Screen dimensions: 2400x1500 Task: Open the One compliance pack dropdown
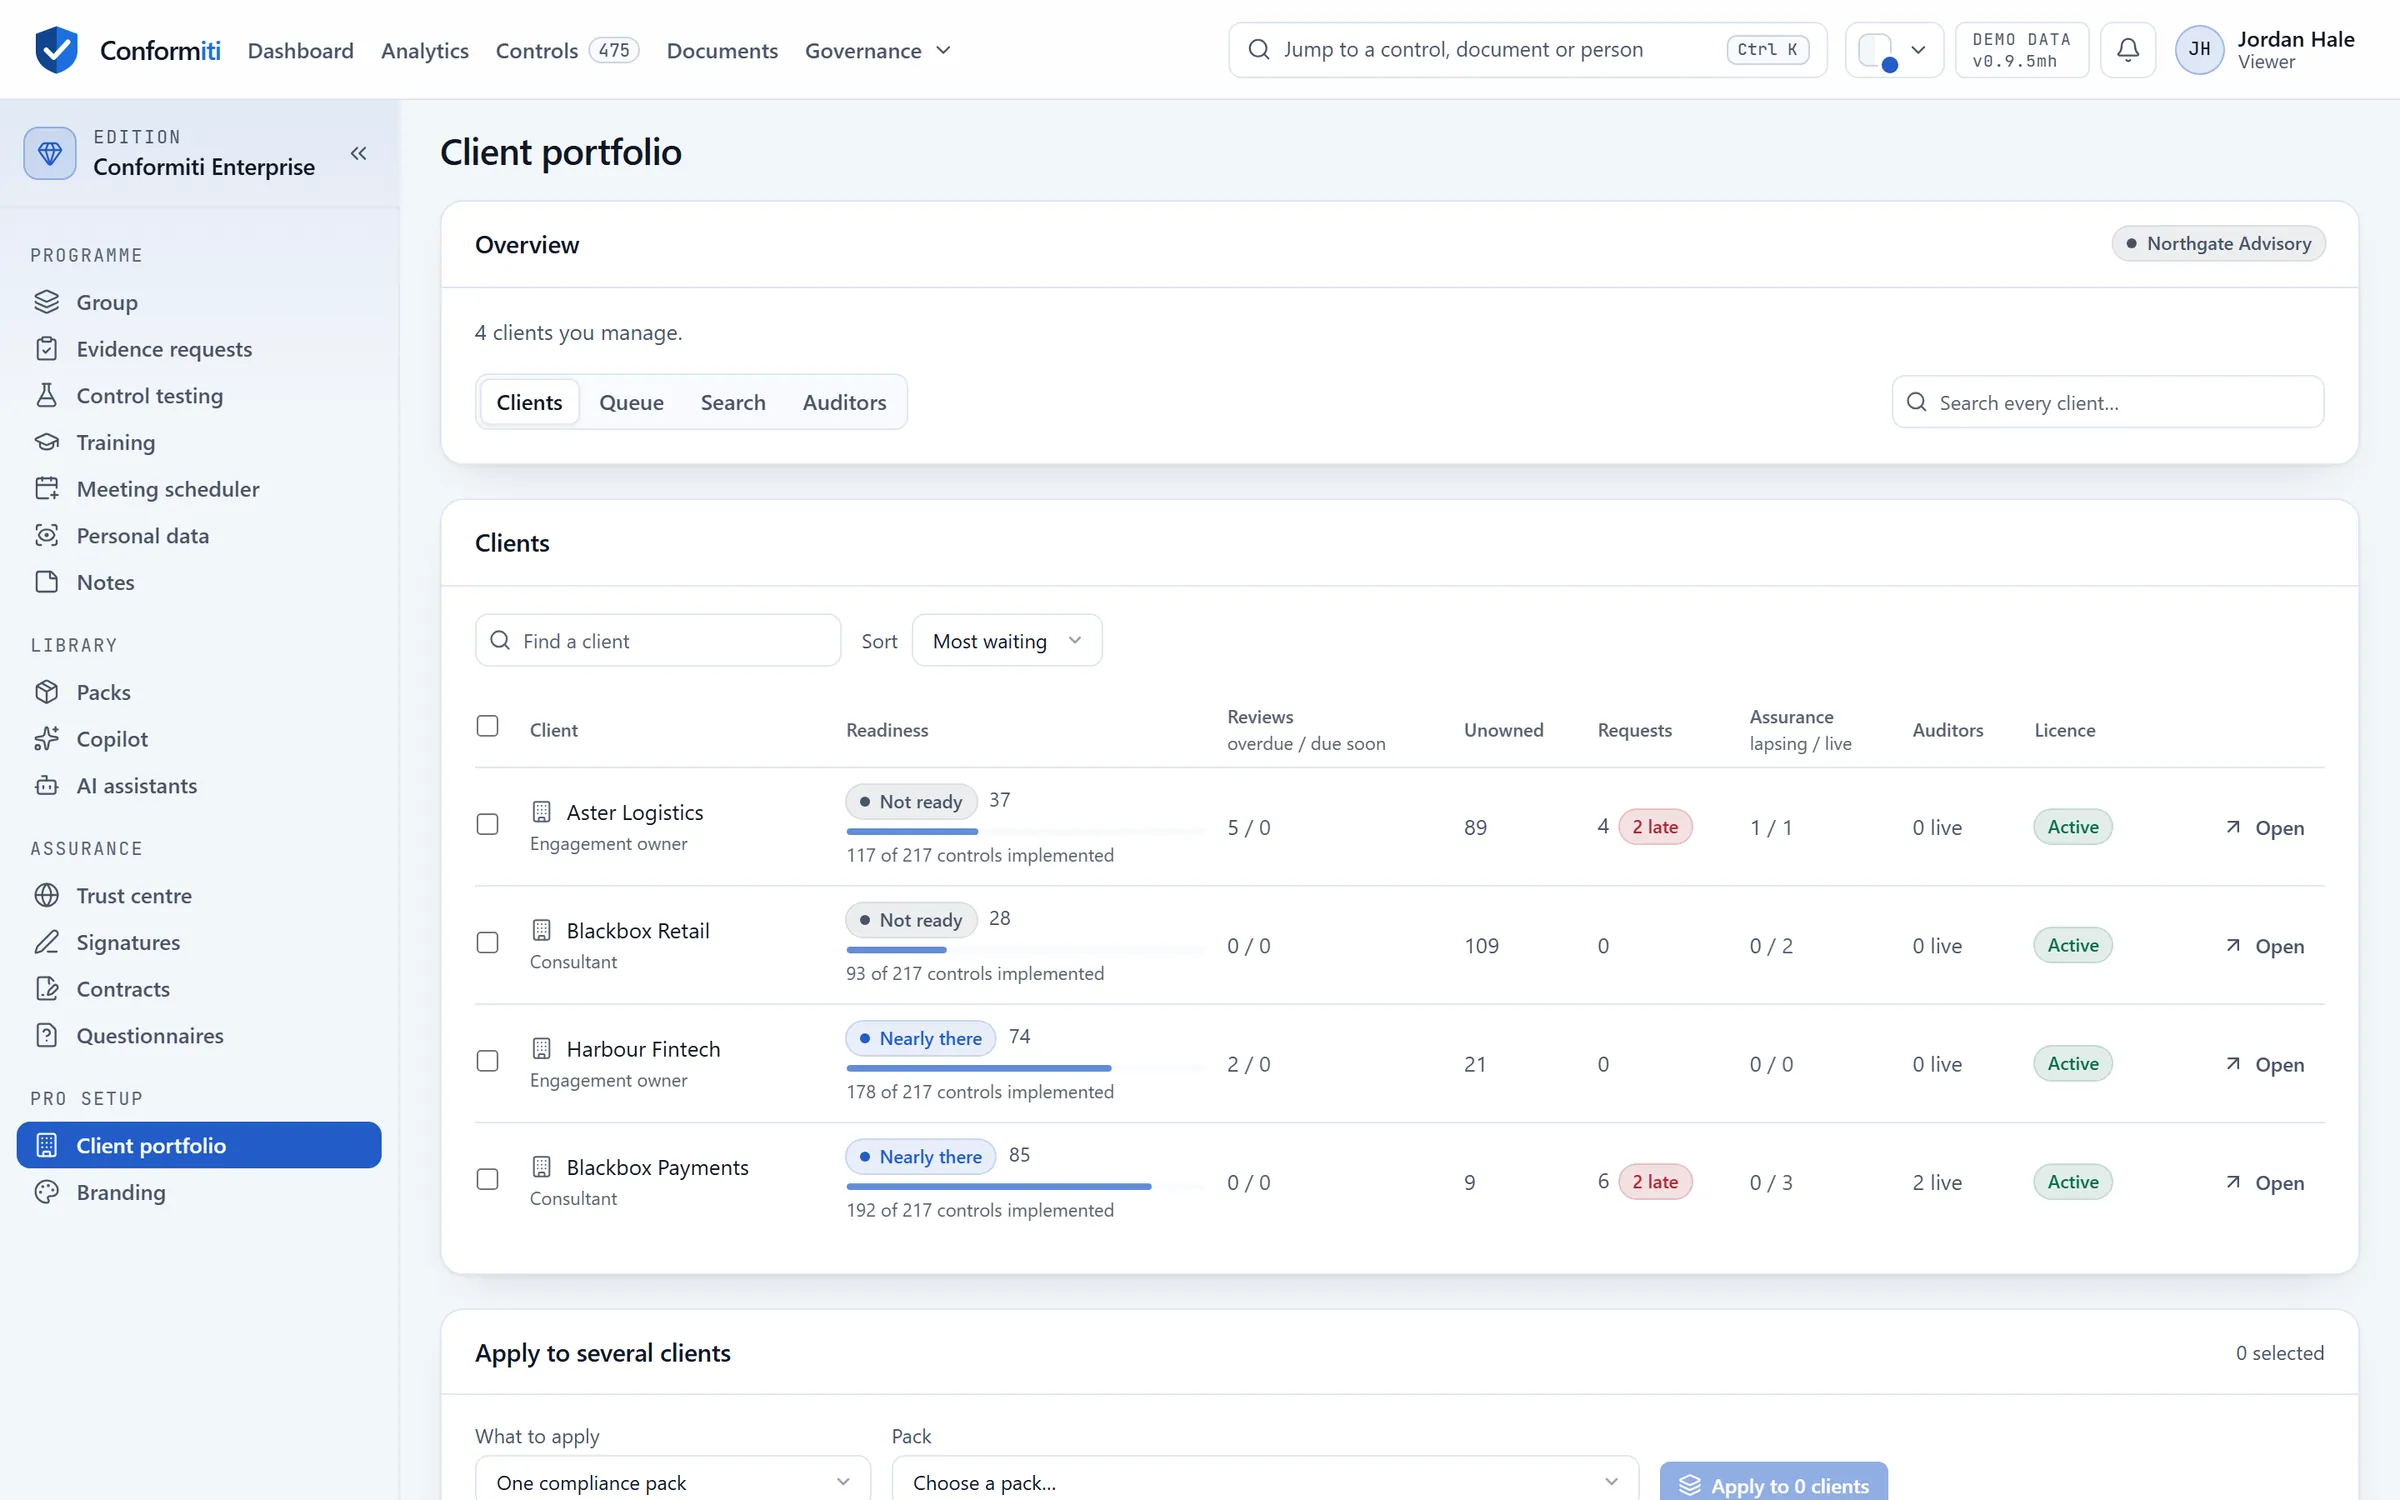(673, 1482)
